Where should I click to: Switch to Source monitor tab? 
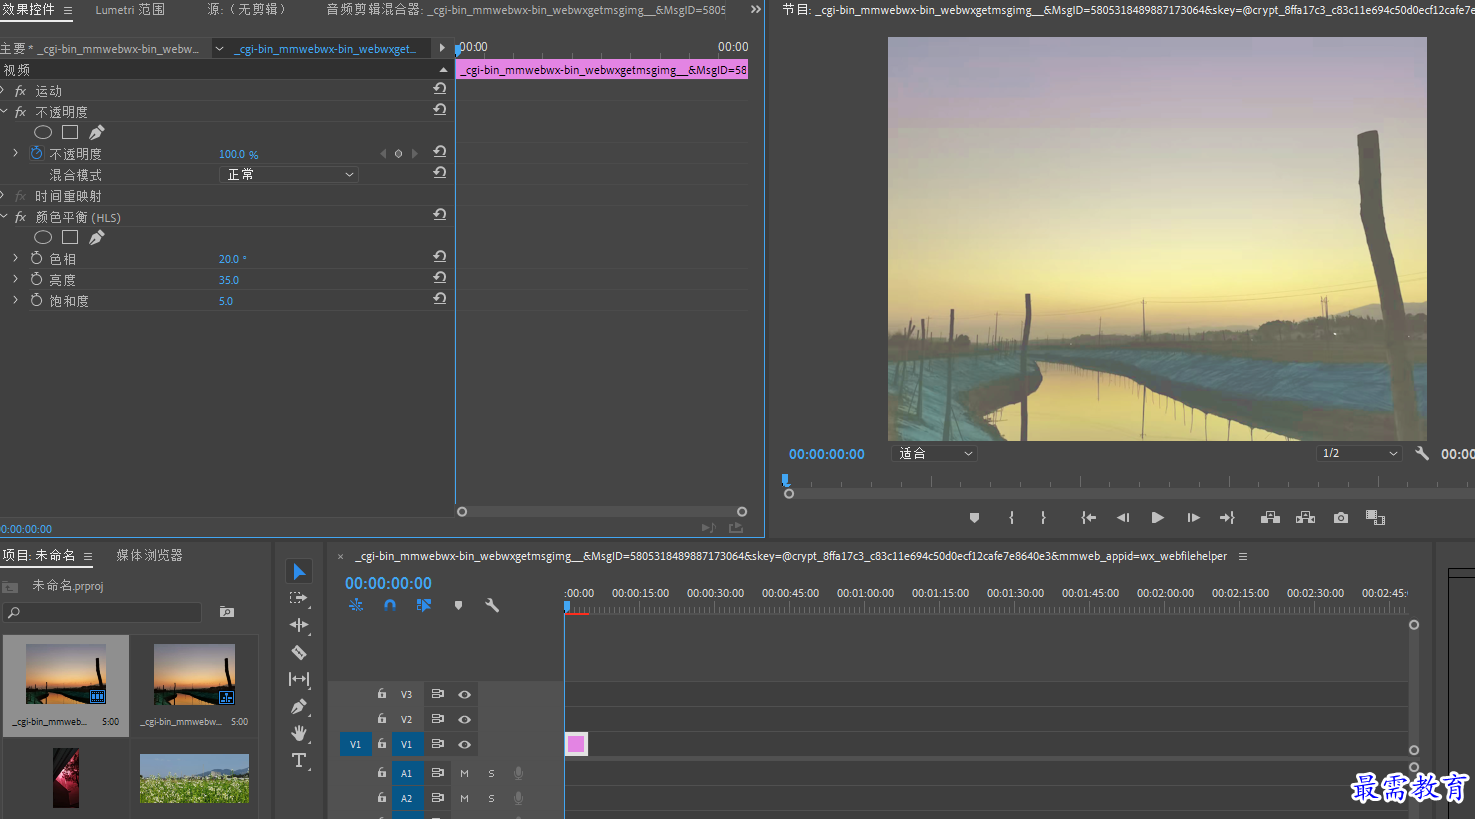247,9
